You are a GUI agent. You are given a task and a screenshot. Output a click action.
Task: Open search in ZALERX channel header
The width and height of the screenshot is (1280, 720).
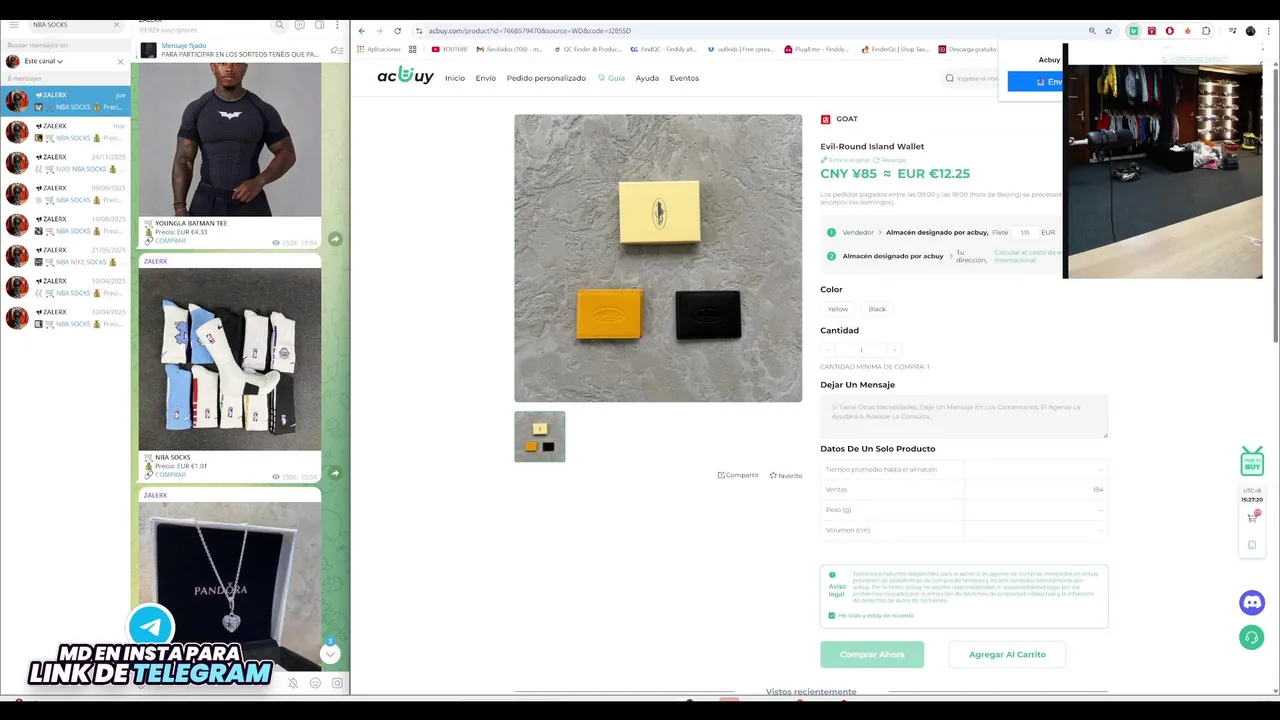(x=280, y=25)
